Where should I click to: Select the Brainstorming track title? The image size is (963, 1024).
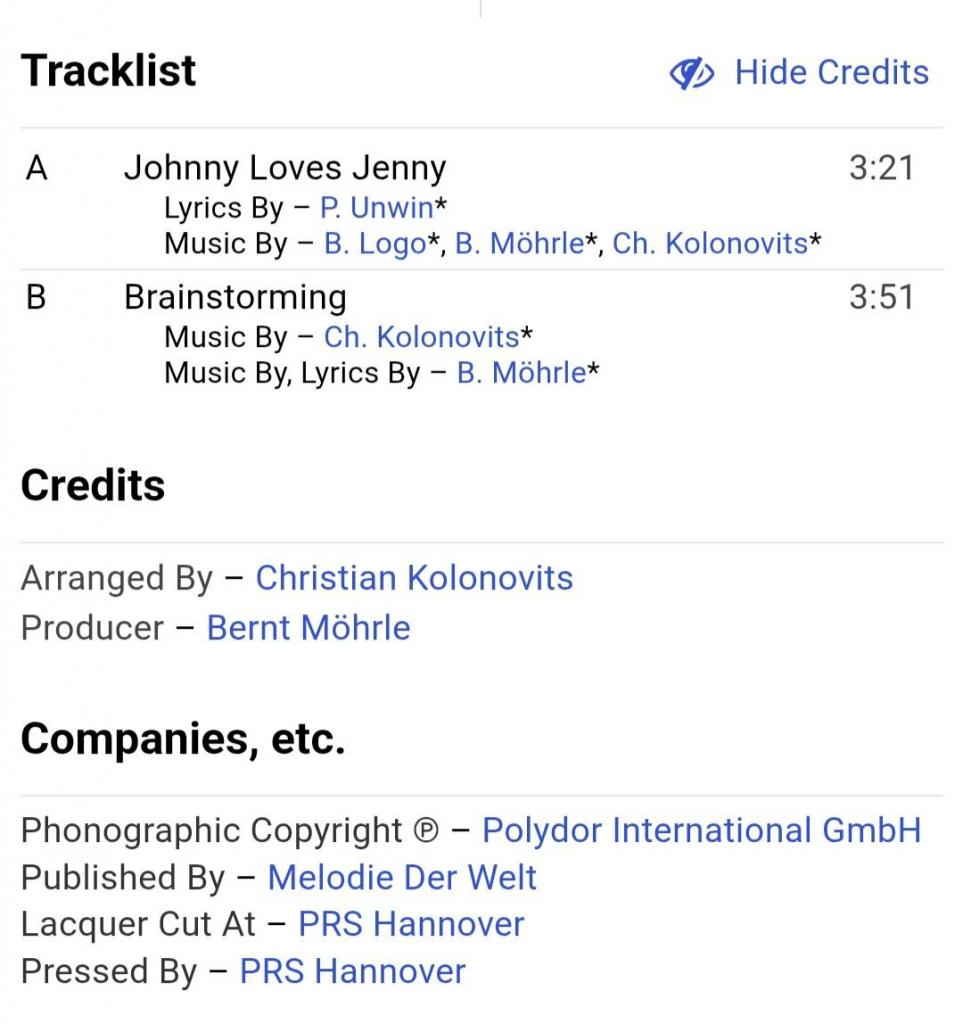pyautogui.click(x=235, y=297)
